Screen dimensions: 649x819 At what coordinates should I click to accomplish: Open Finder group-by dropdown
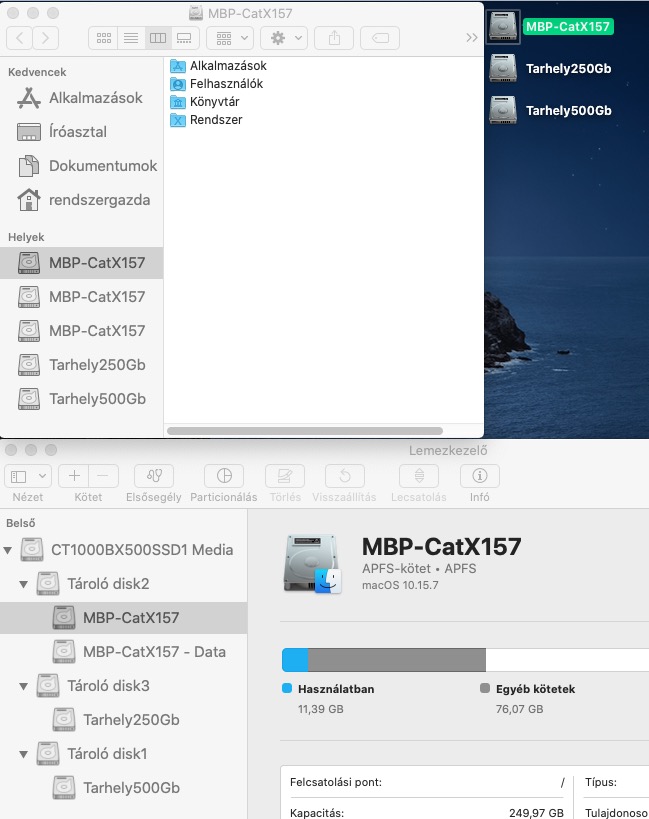pos(230,38)
